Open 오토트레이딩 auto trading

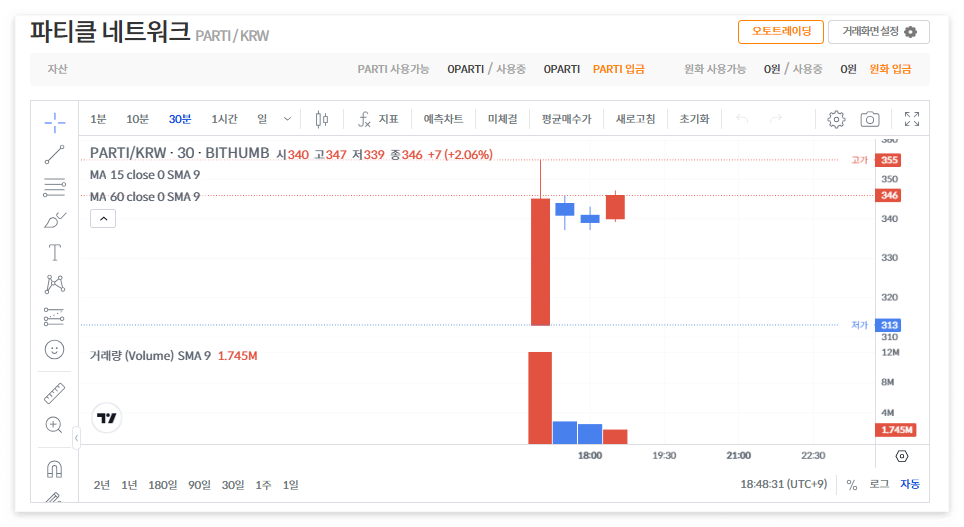coord(781,31)
